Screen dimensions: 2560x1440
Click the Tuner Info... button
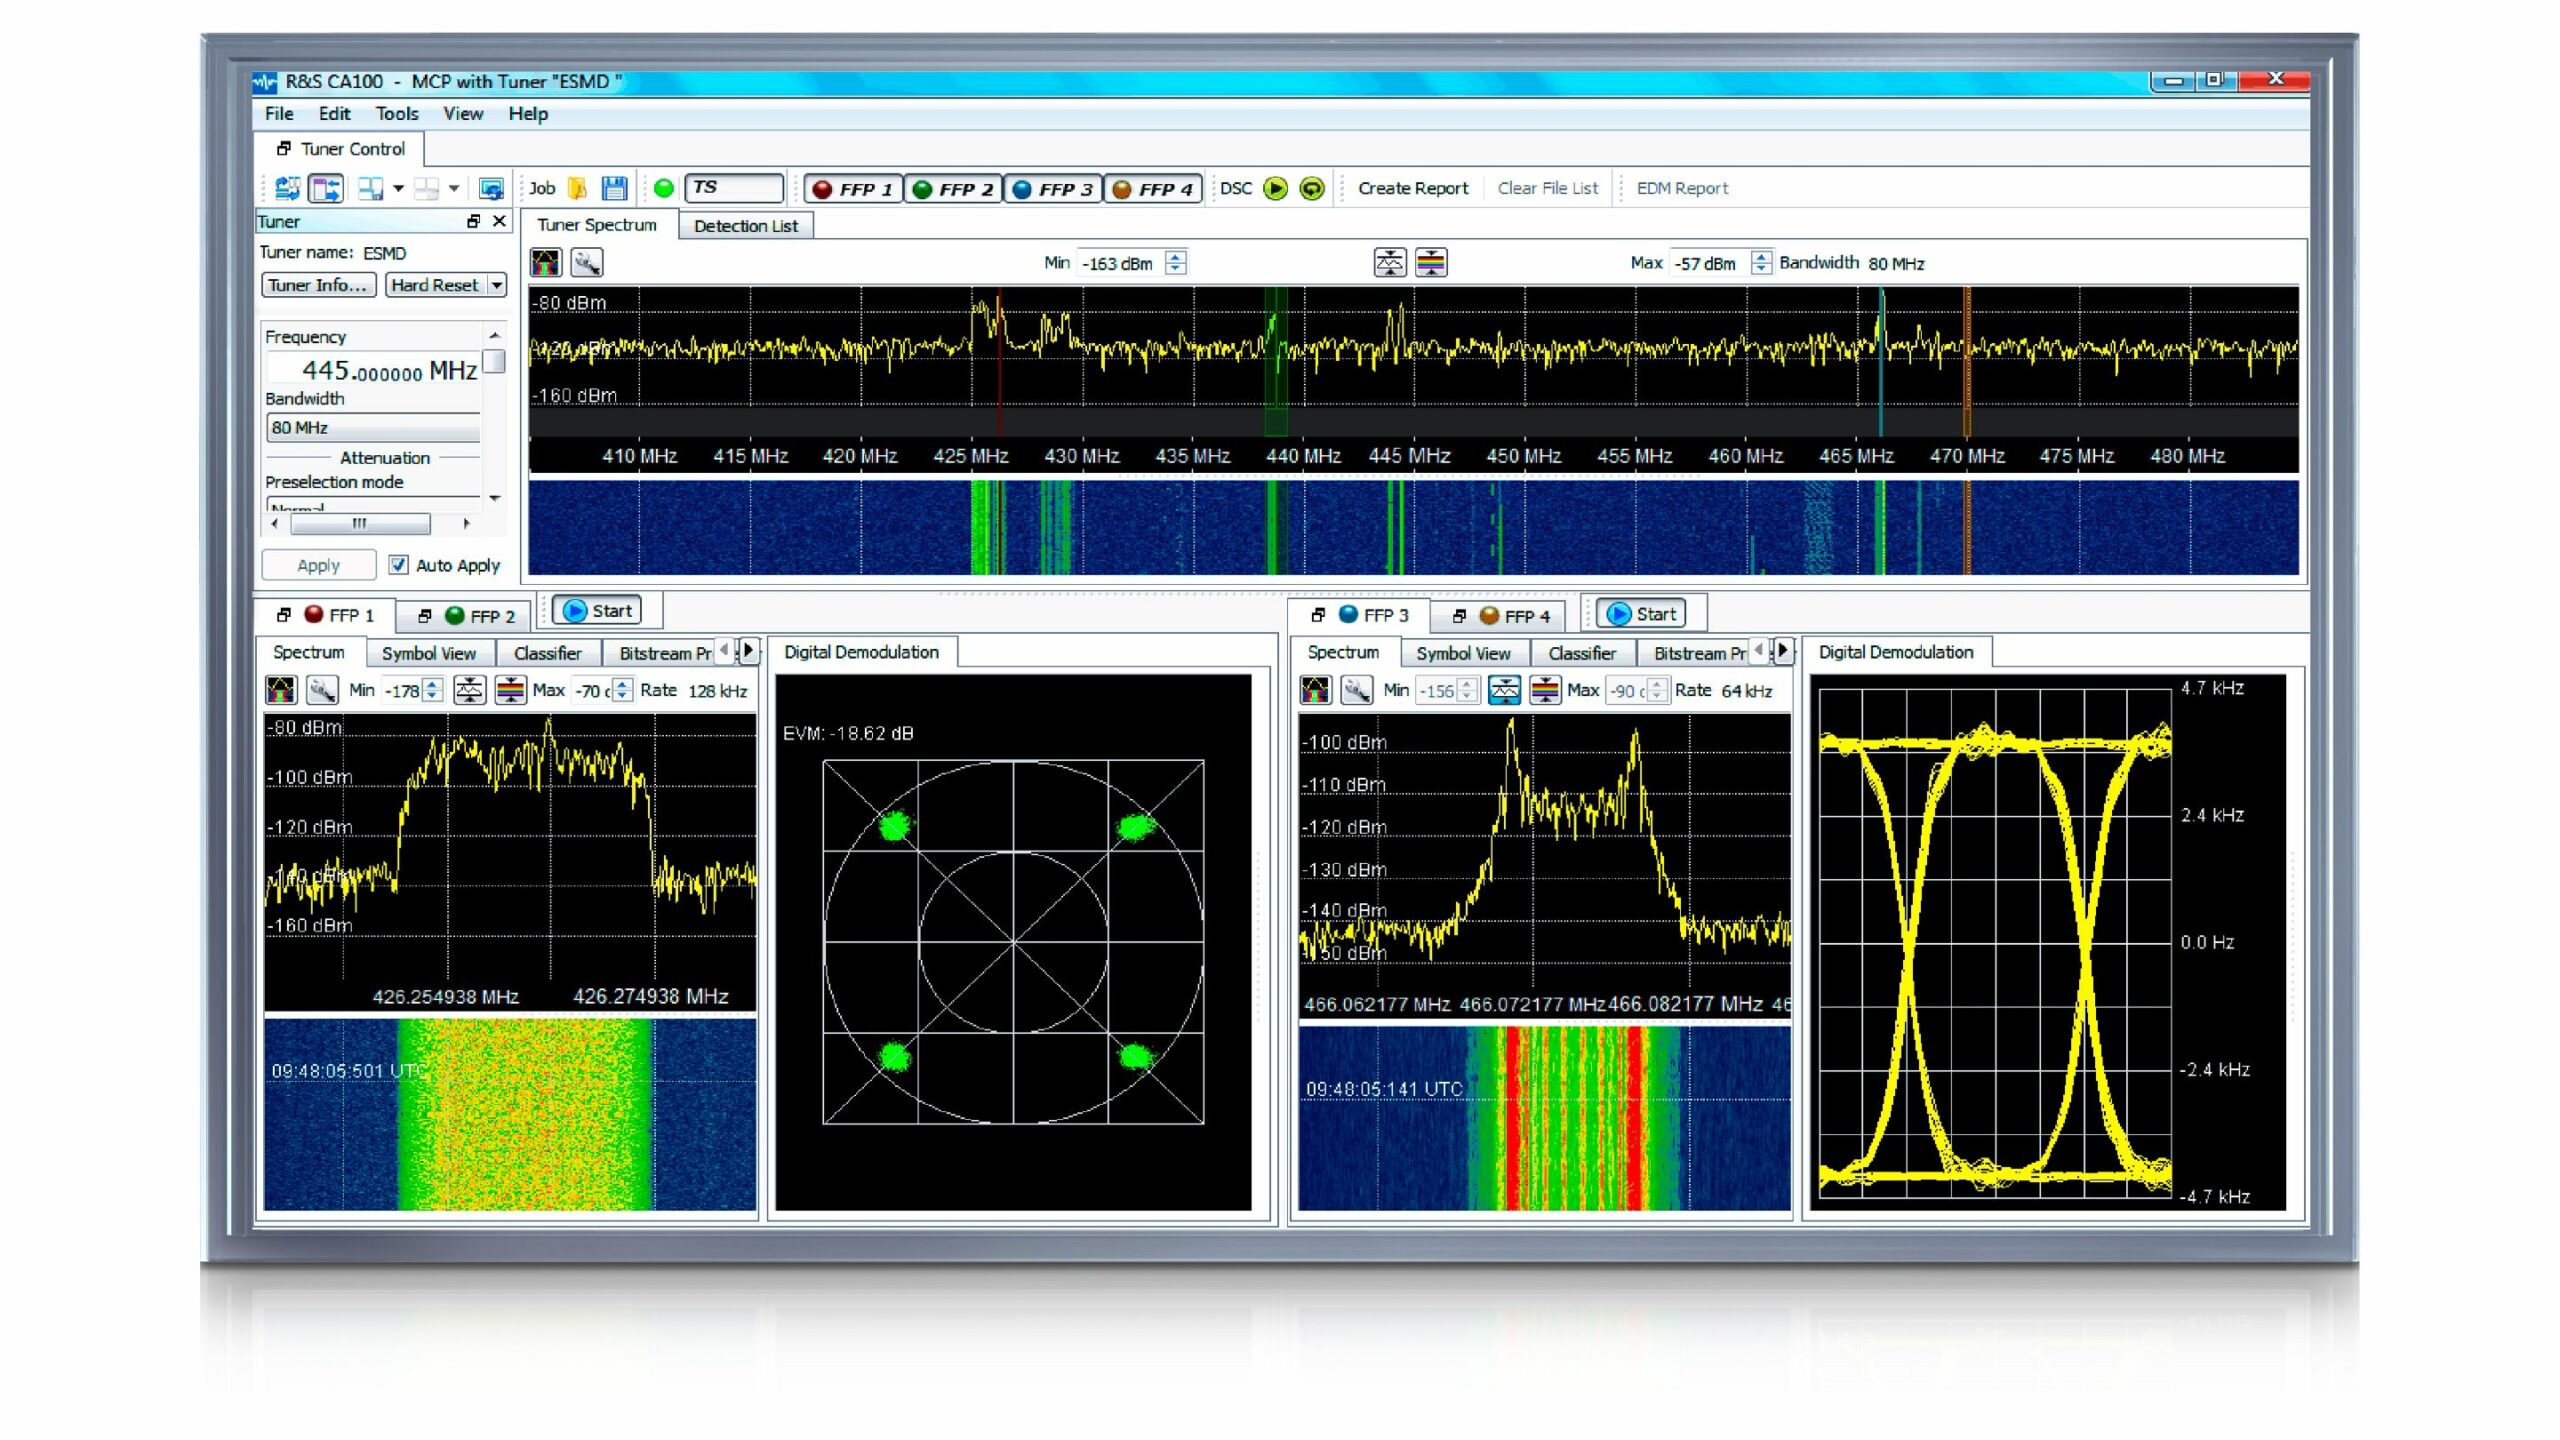pyautogui.click(x=318, y=285)
